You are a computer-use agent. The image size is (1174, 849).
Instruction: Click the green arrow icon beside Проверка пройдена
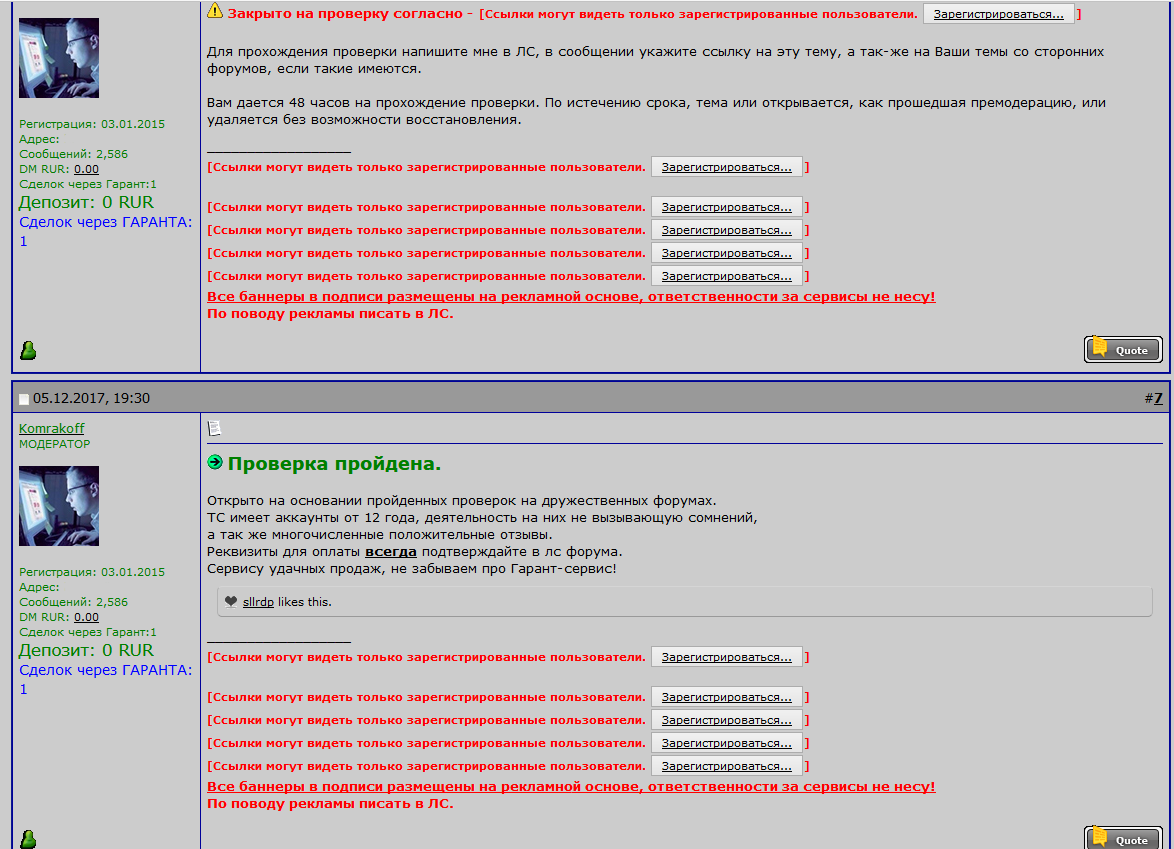click(215, 463)
